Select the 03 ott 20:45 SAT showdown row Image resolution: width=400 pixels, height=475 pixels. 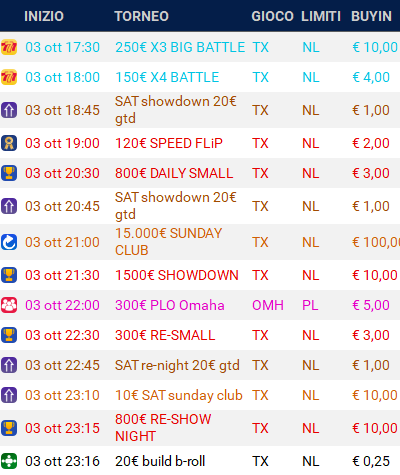point(200,206)
